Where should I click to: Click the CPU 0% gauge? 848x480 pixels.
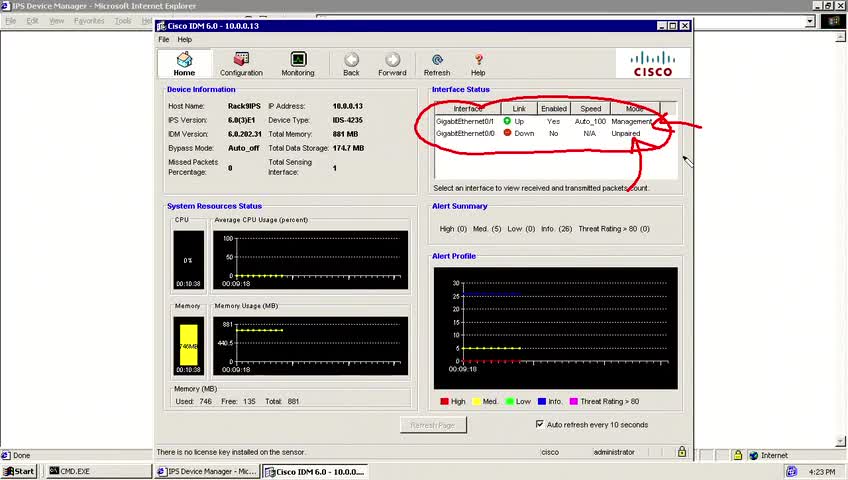pyautogui.click(x=188, y=260)
